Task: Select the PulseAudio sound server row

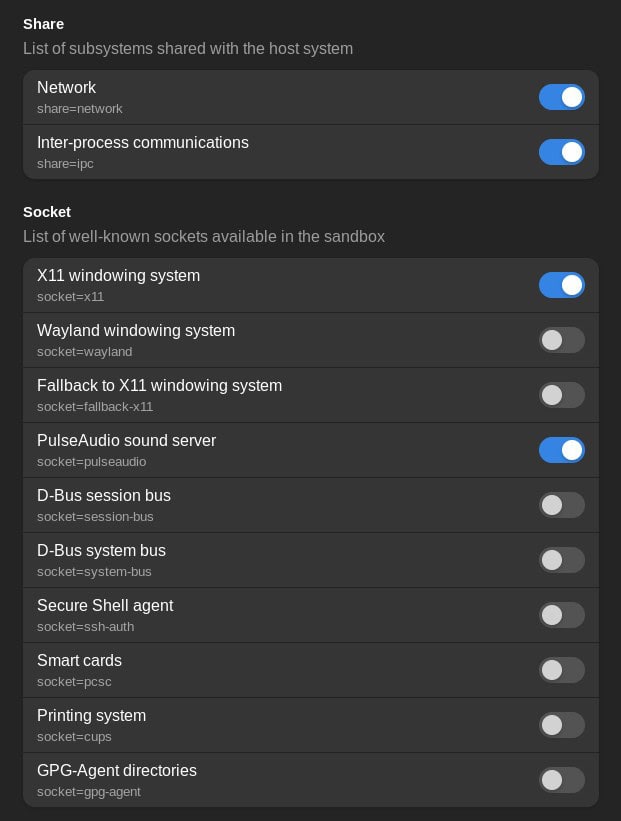Action: (x=126, y=441)
